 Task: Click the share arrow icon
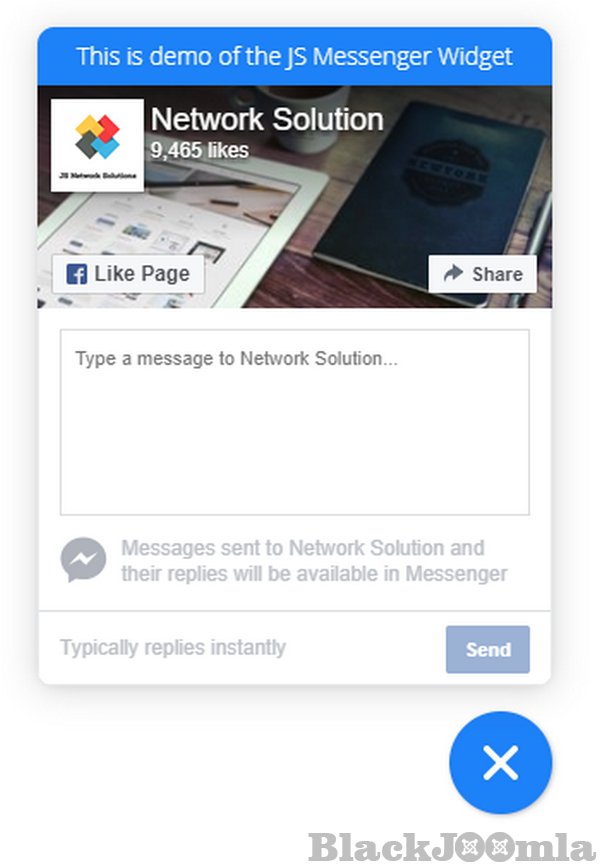click(453, 273)
